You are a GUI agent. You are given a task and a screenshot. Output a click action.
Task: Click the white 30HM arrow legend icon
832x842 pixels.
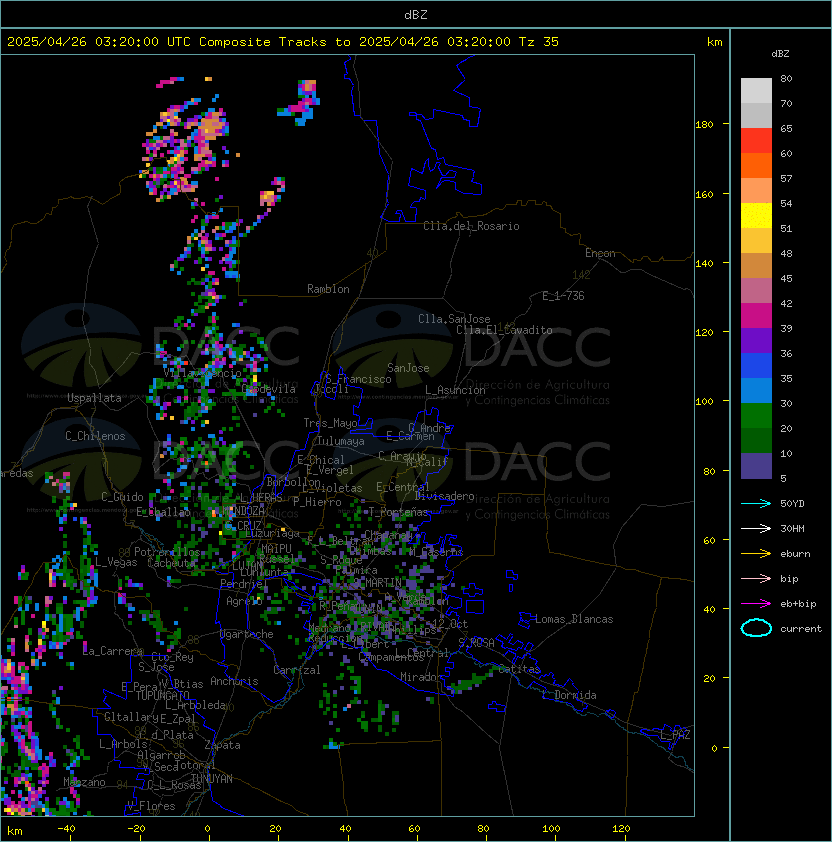point(756,528)
